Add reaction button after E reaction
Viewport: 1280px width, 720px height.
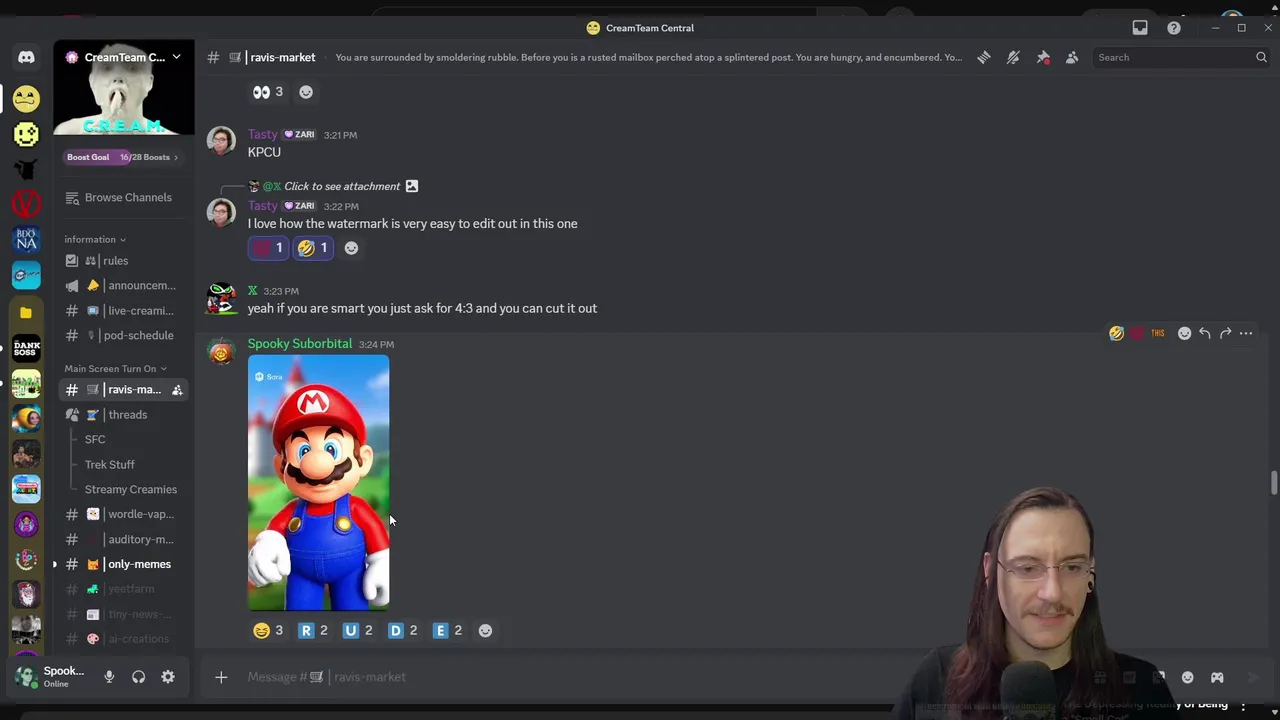[485, 630]
